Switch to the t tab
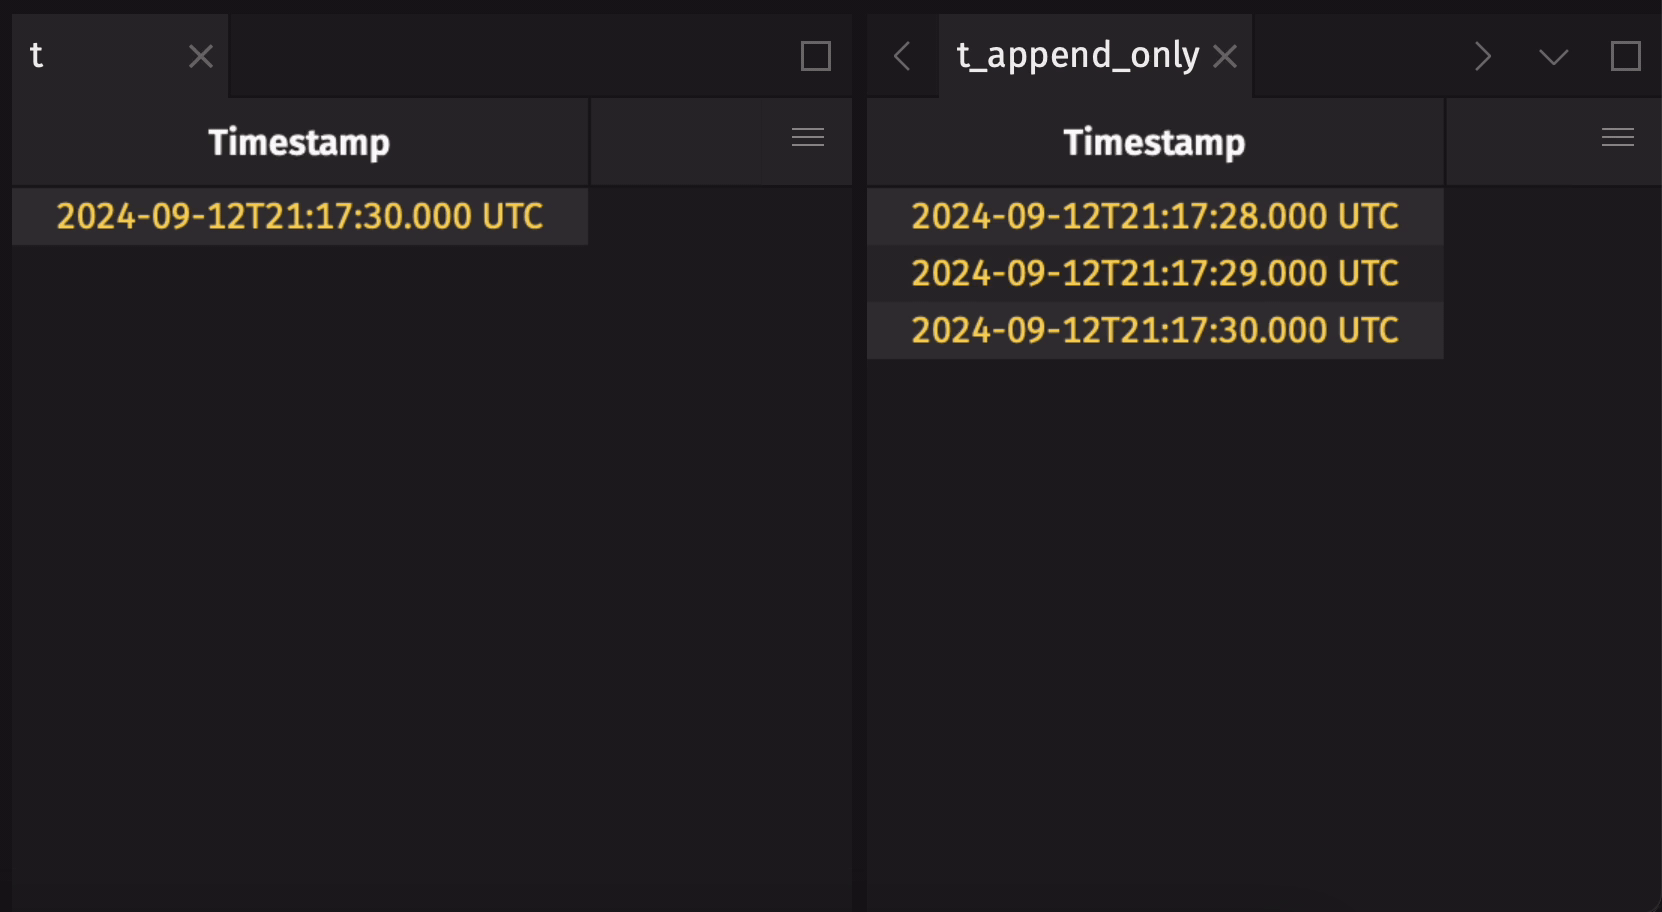The image size is (1662, 912). (90, 56)
